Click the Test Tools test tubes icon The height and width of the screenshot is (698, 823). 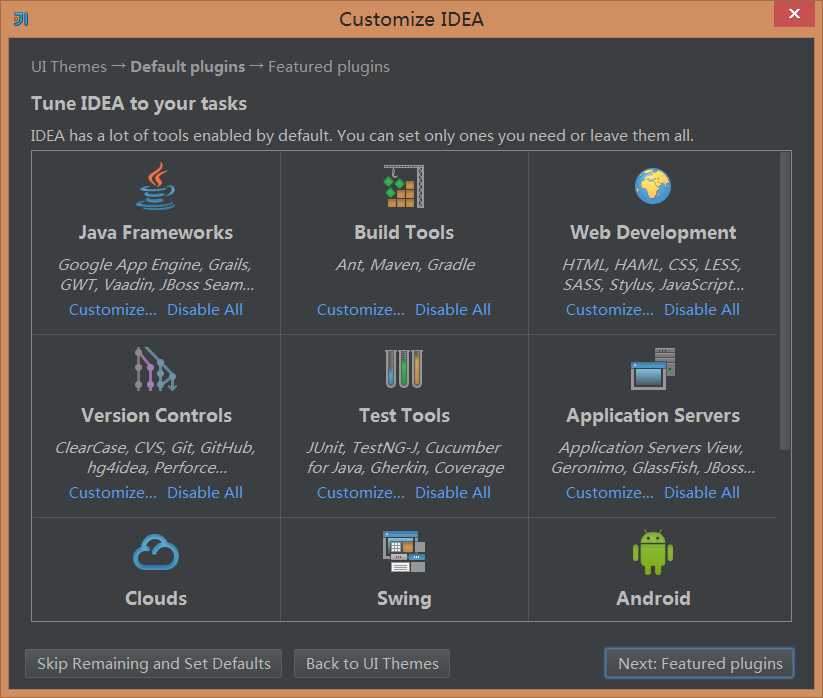point(404,369)
